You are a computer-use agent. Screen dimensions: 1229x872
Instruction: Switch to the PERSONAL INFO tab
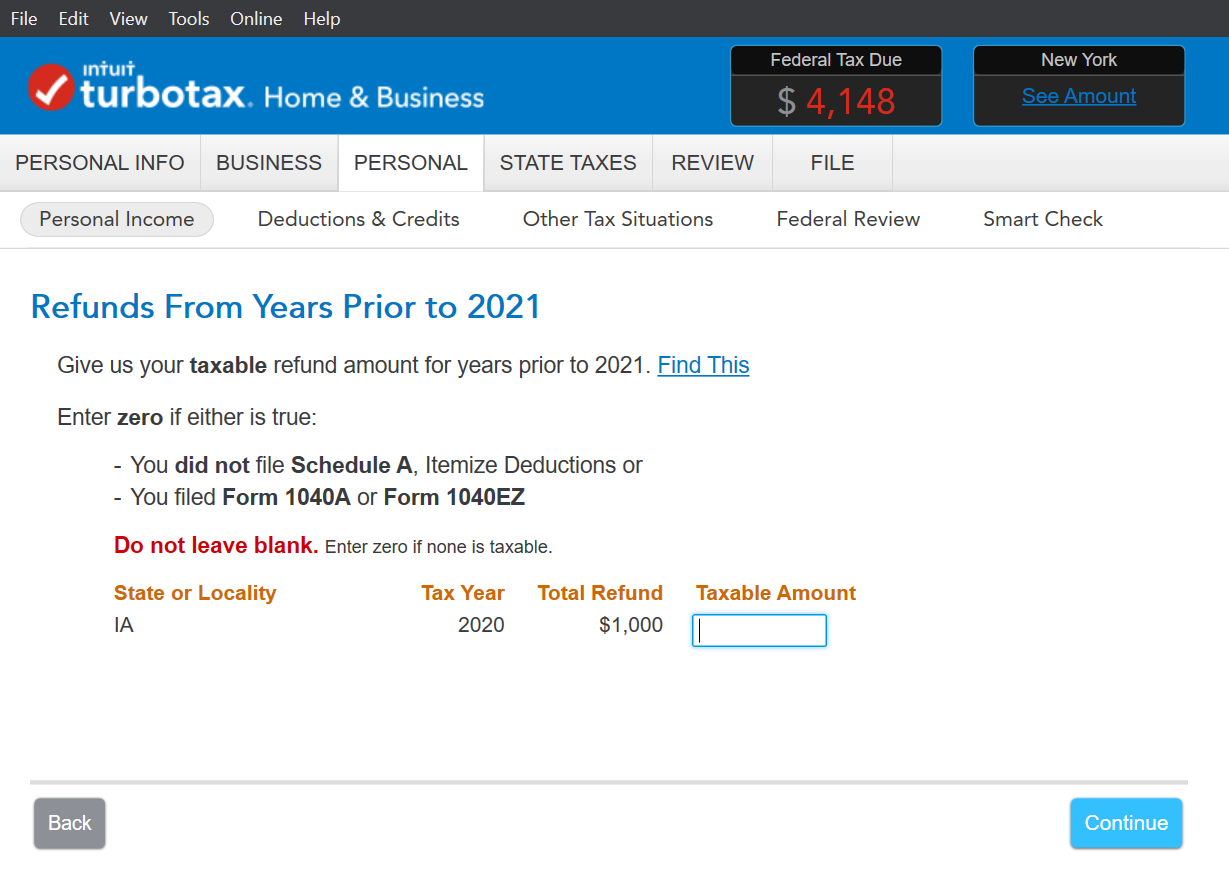(100, 163)
